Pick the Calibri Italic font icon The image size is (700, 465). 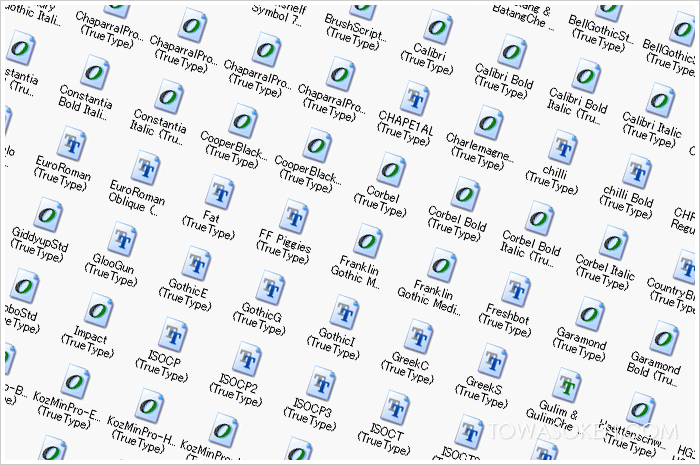pyautogui.click(x=660, y=100)
